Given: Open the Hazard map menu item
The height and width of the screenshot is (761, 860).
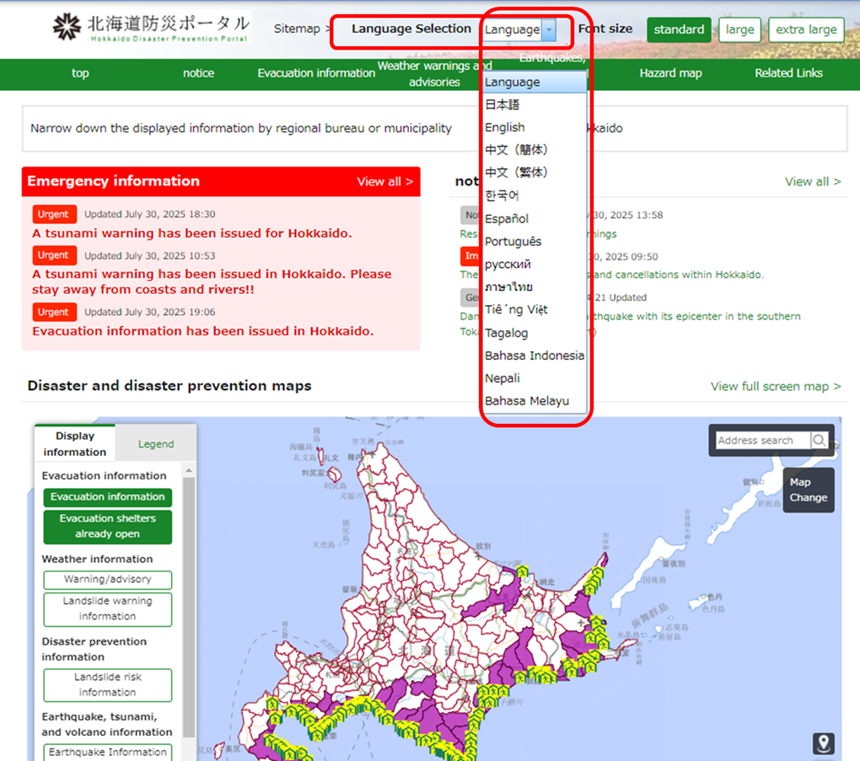Looking at the screenshot, I should 670,73.
